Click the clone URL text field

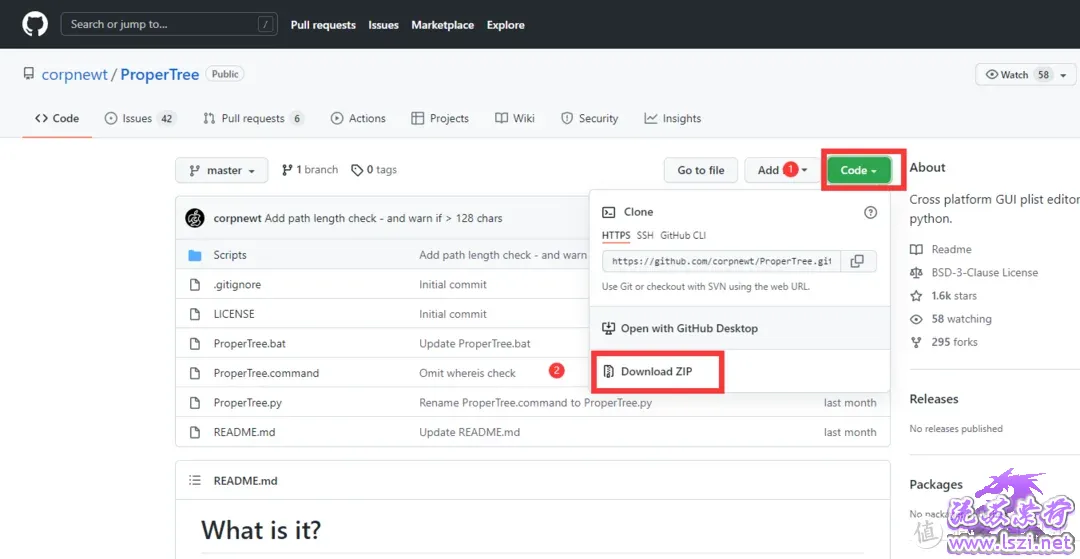721,262
